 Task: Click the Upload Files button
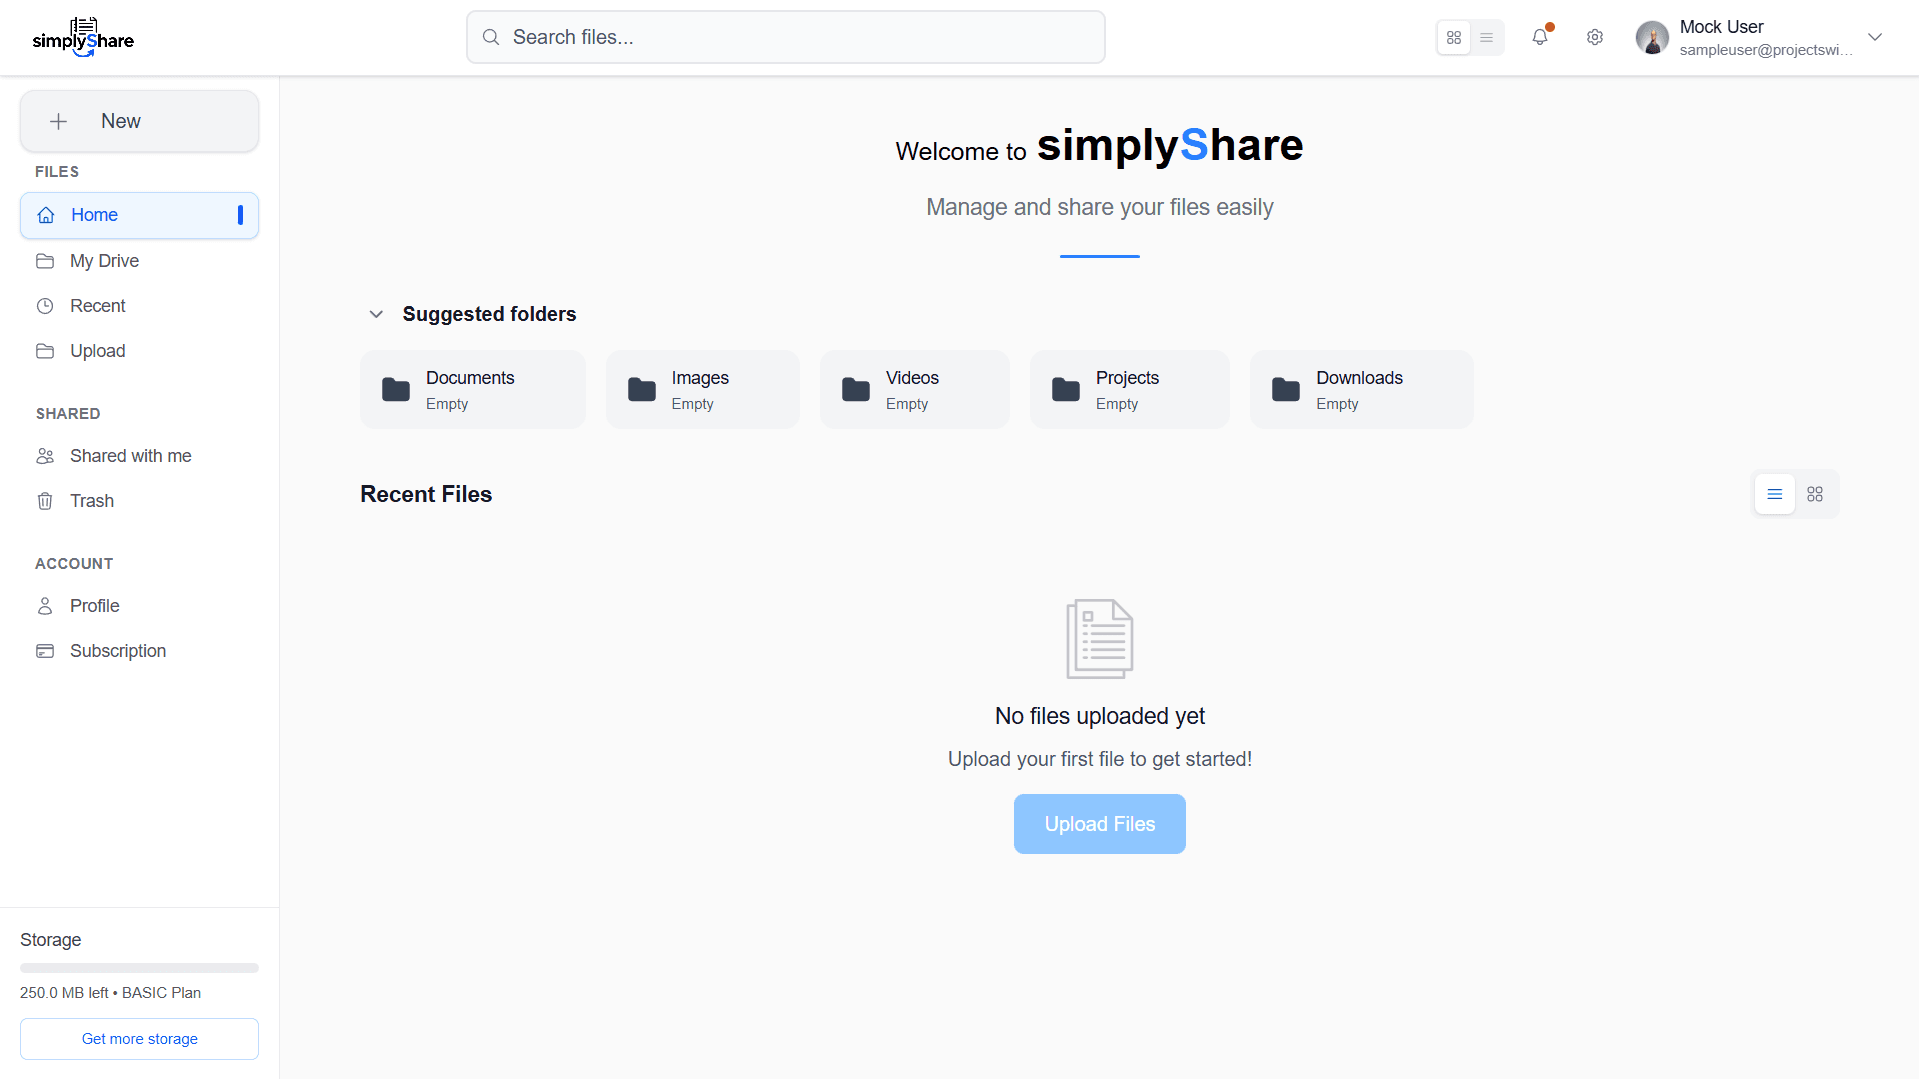(x=1099, y=824)
